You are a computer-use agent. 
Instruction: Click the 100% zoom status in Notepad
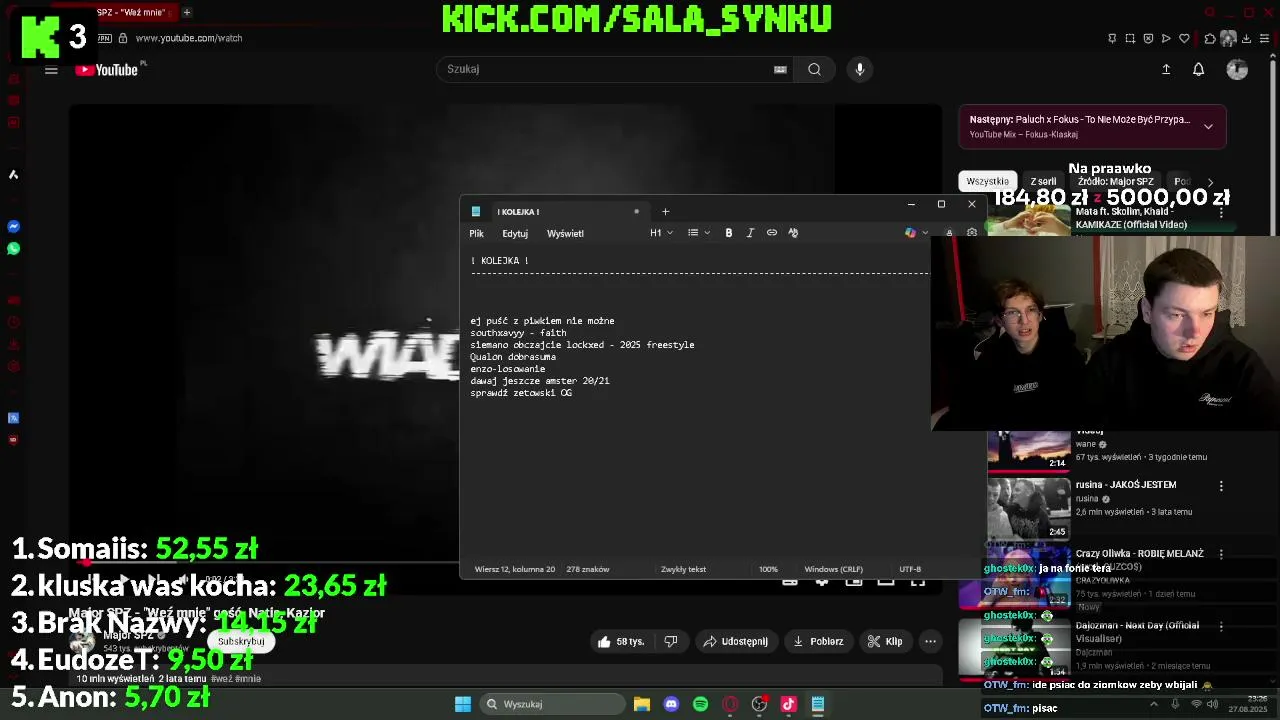(768, 569)
